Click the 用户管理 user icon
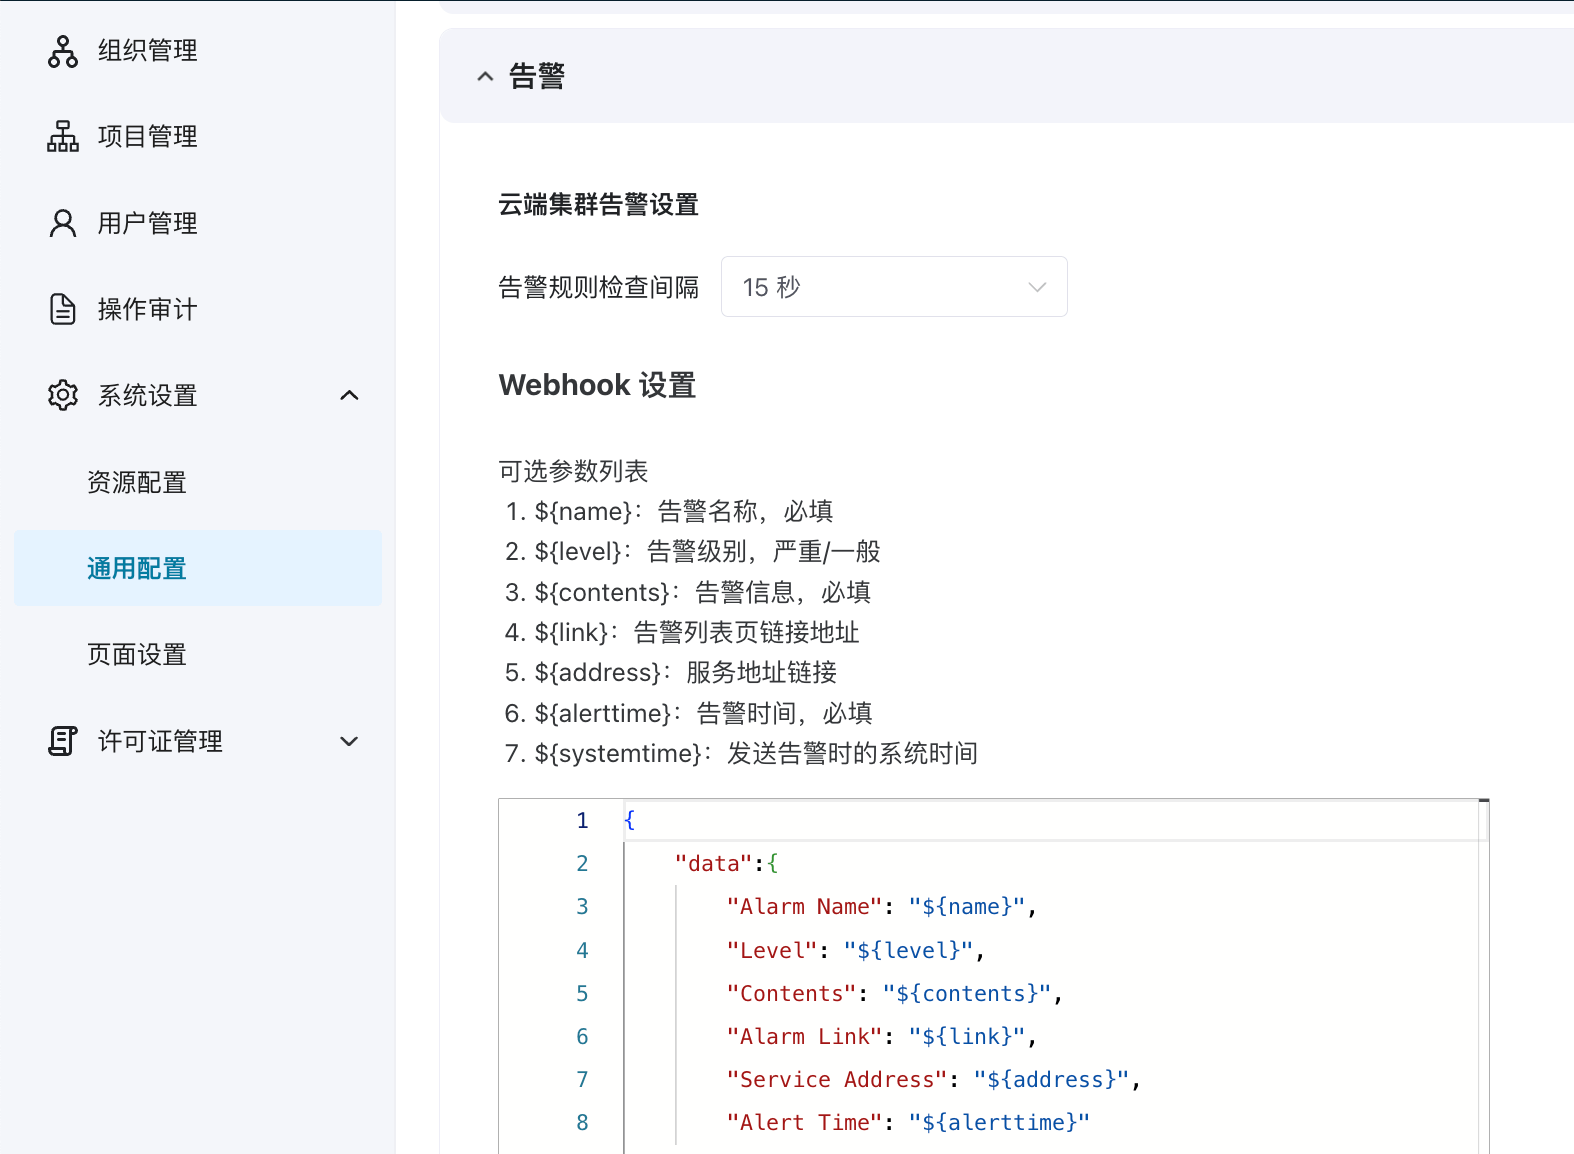The height and width of the screenshot is (1154, 1574). click(x=62, y=223)
